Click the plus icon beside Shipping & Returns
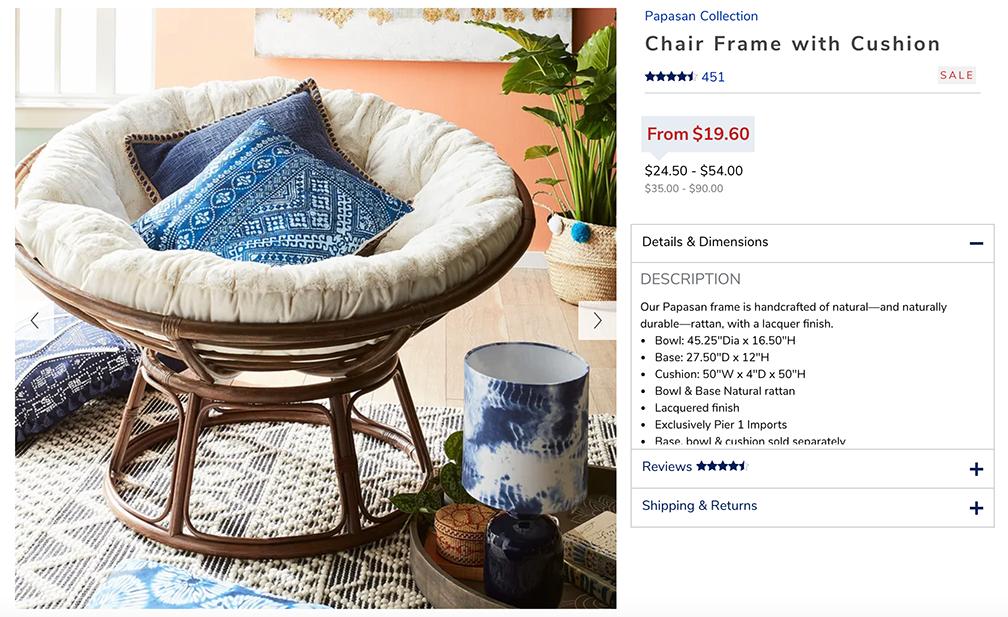1008x617 pixels. [x=976, y=508]
